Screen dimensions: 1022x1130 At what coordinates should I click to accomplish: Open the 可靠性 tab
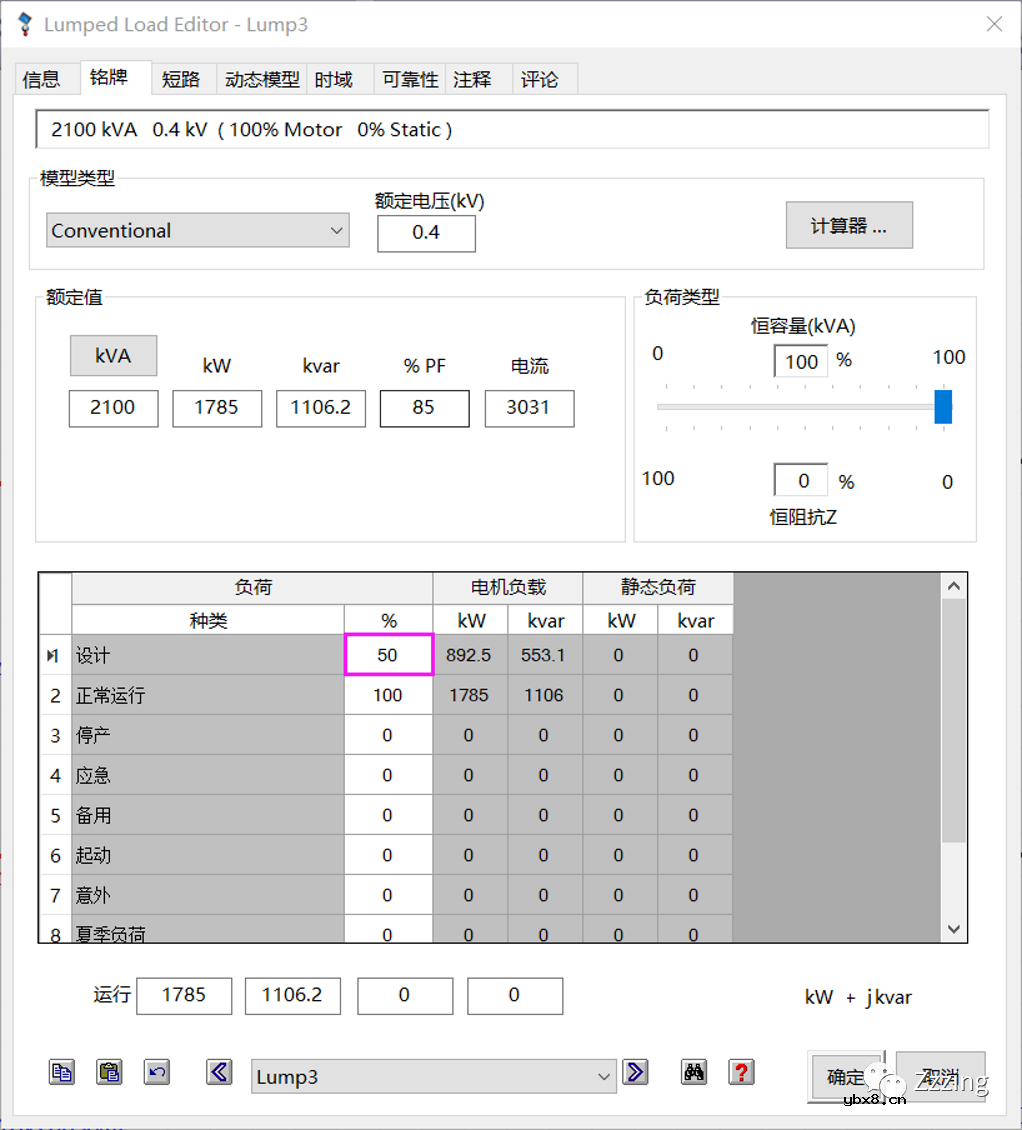pos(409,78)
